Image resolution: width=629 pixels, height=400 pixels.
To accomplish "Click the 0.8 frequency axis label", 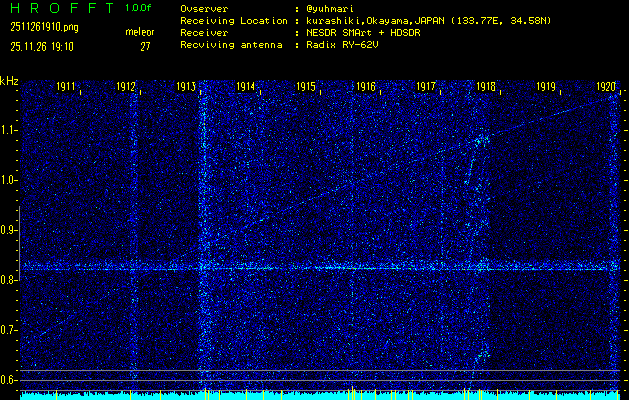I will (9, 280).
